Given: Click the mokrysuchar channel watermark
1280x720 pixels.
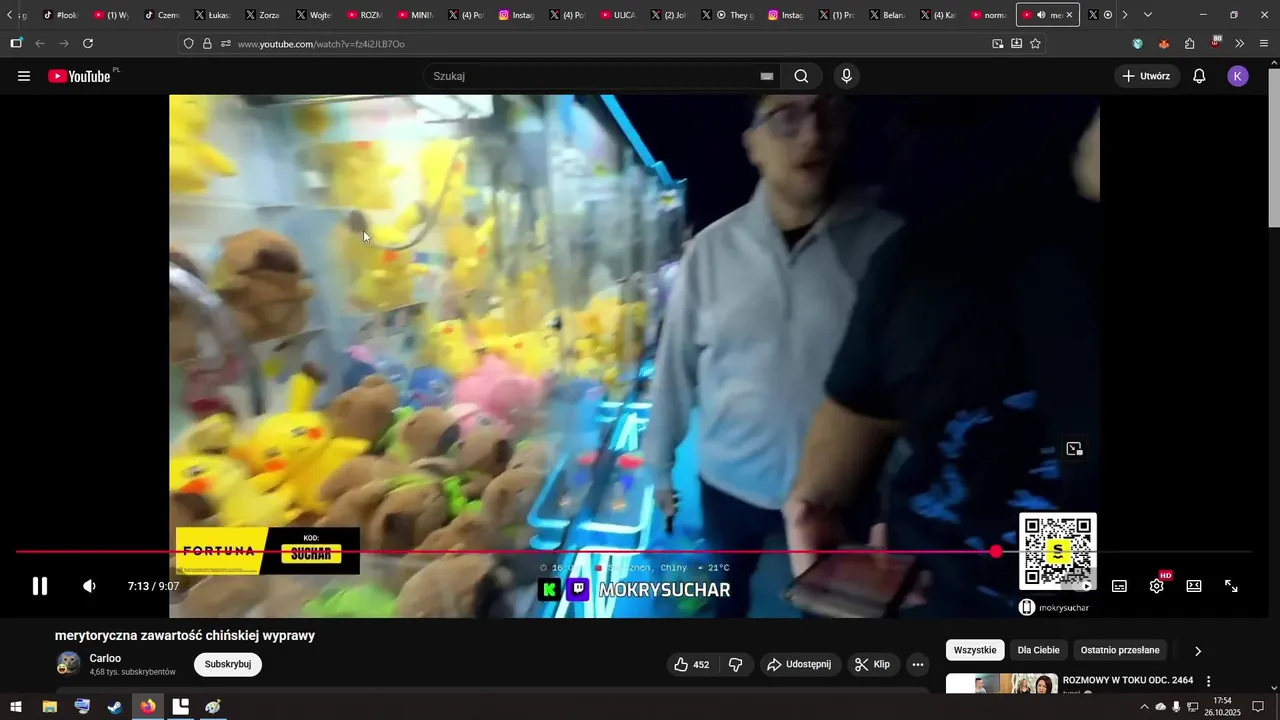Looking at the screenshot, I should coord(1054,607).
